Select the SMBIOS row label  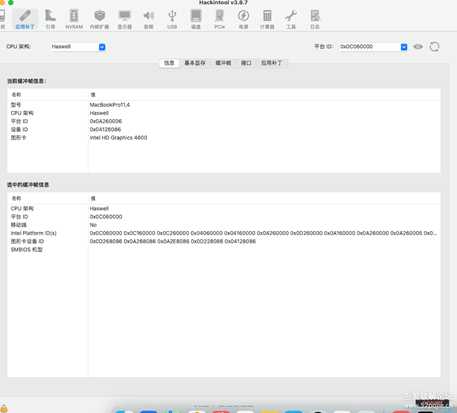click(27, 249)
